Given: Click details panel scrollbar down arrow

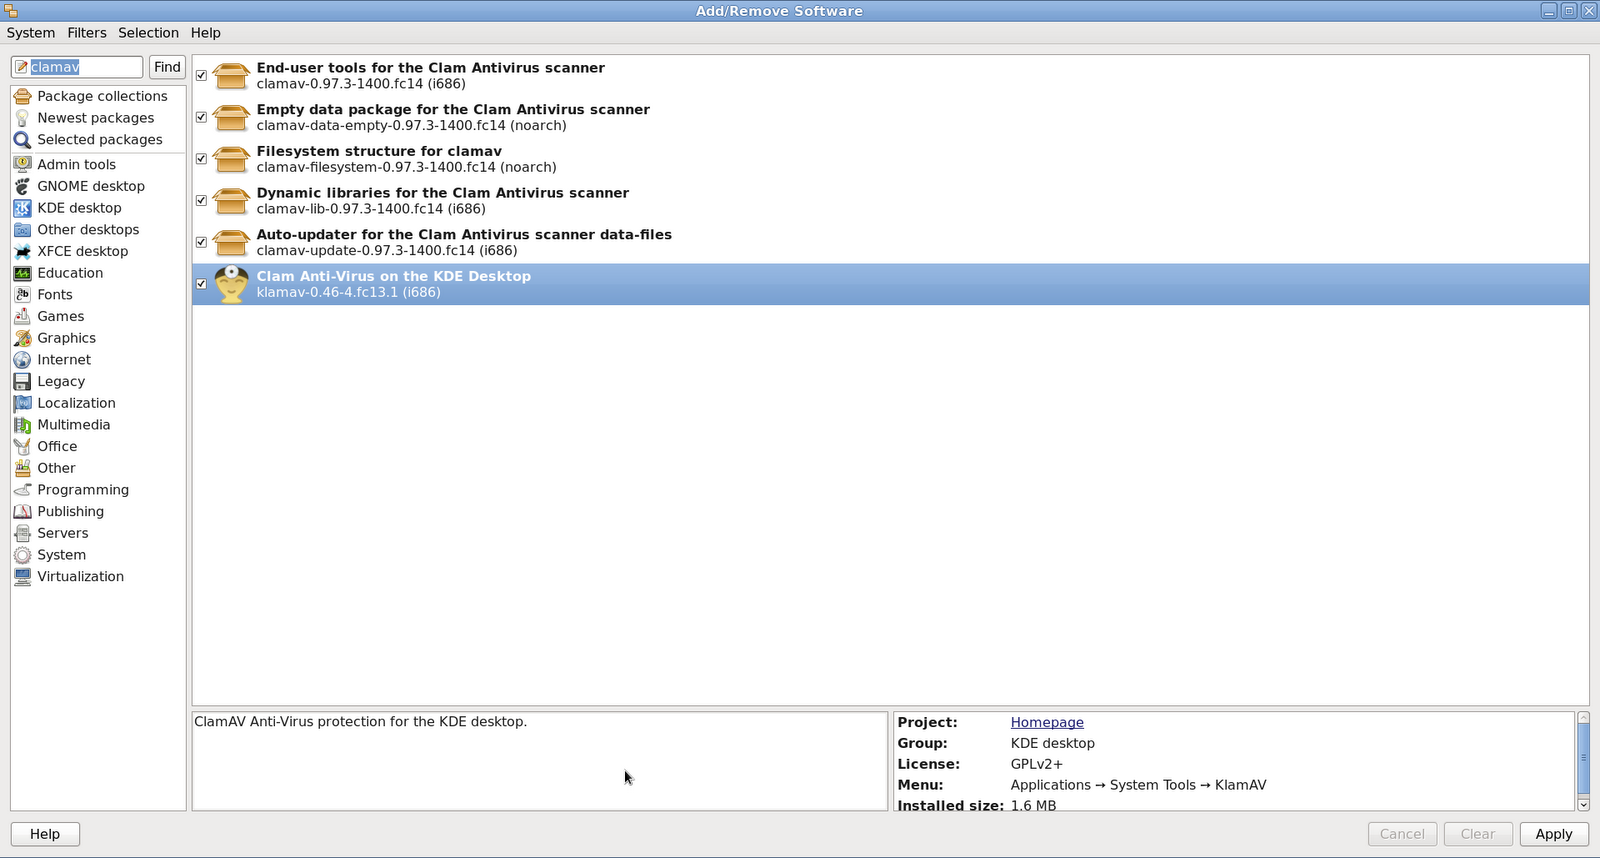Looking at the screenshot, I should [1583, 805].
